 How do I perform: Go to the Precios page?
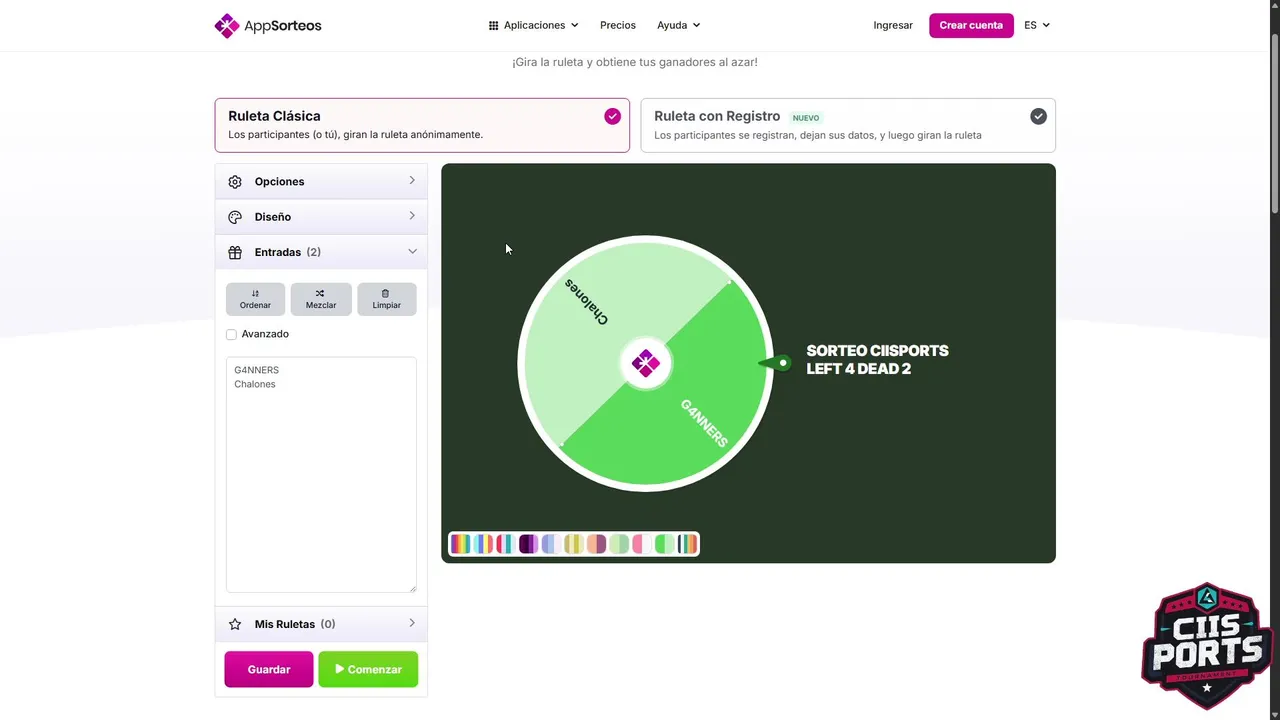(618, 25)
